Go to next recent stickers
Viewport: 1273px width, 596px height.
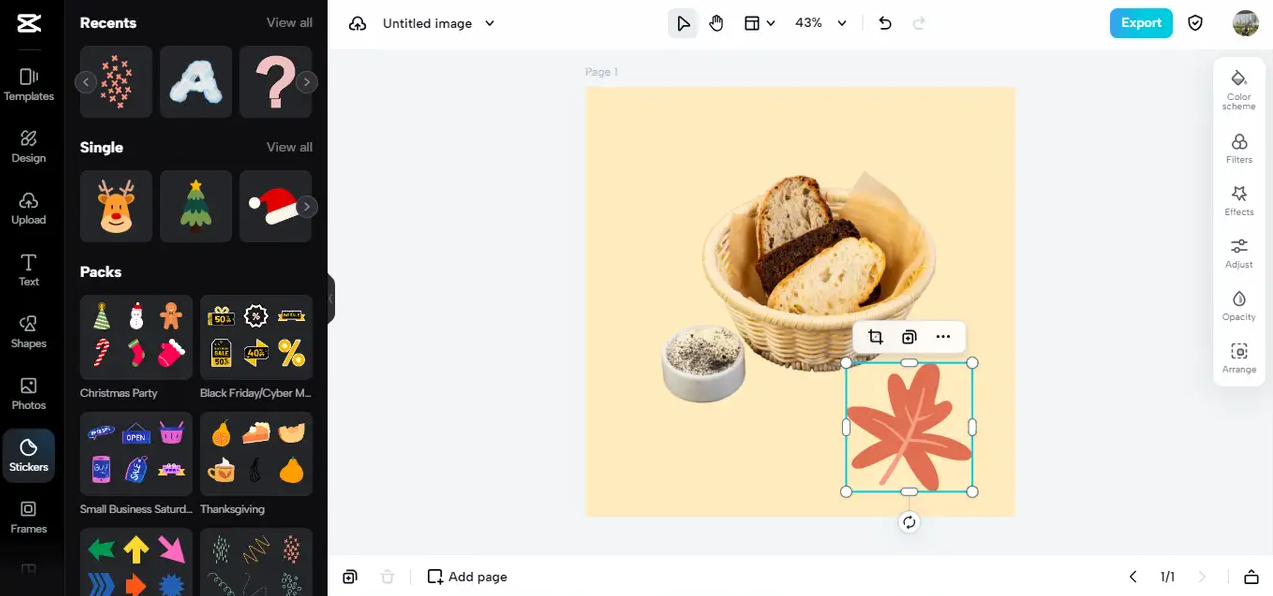pyautogui.click(x=307, y=82)
